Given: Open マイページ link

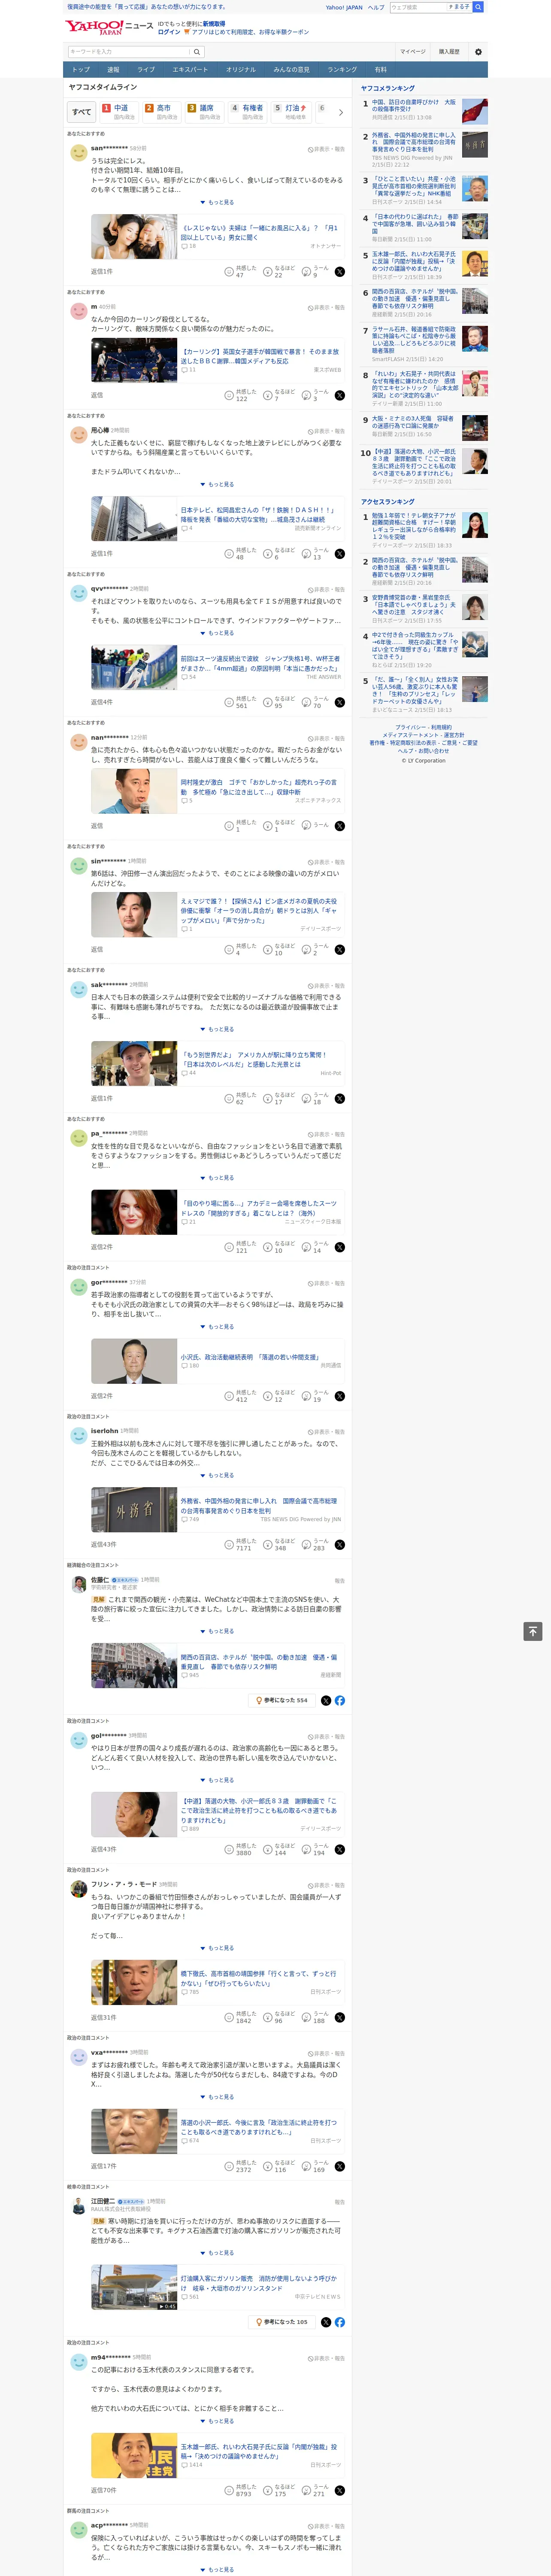Looking at the screenshot, I should (413, 52).
